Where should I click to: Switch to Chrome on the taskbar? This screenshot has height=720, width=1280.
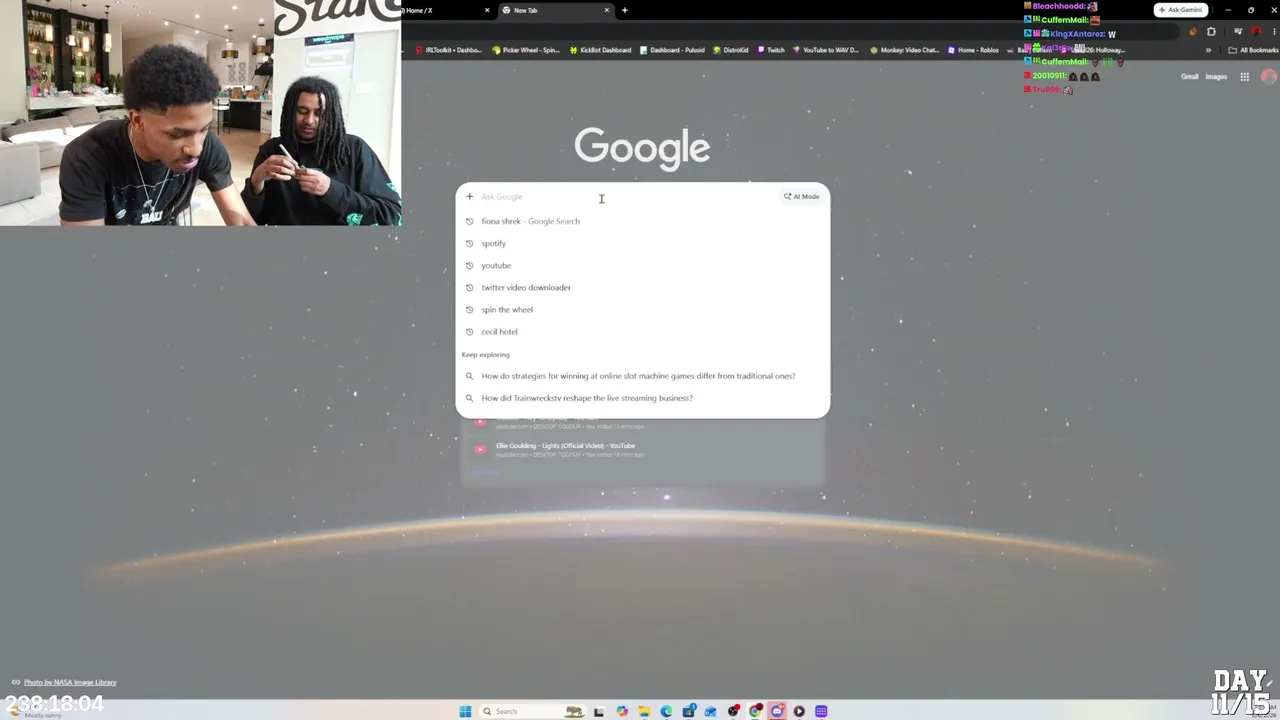[755, 711]
